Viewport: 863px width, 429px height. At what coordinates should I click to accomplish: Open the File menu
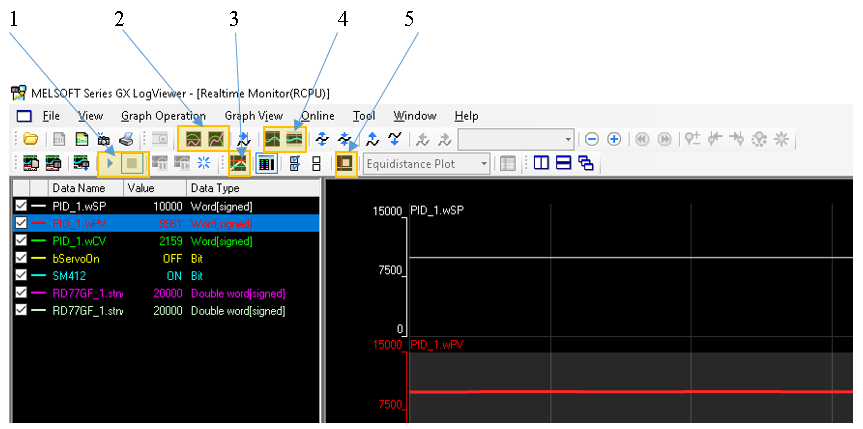51,116
